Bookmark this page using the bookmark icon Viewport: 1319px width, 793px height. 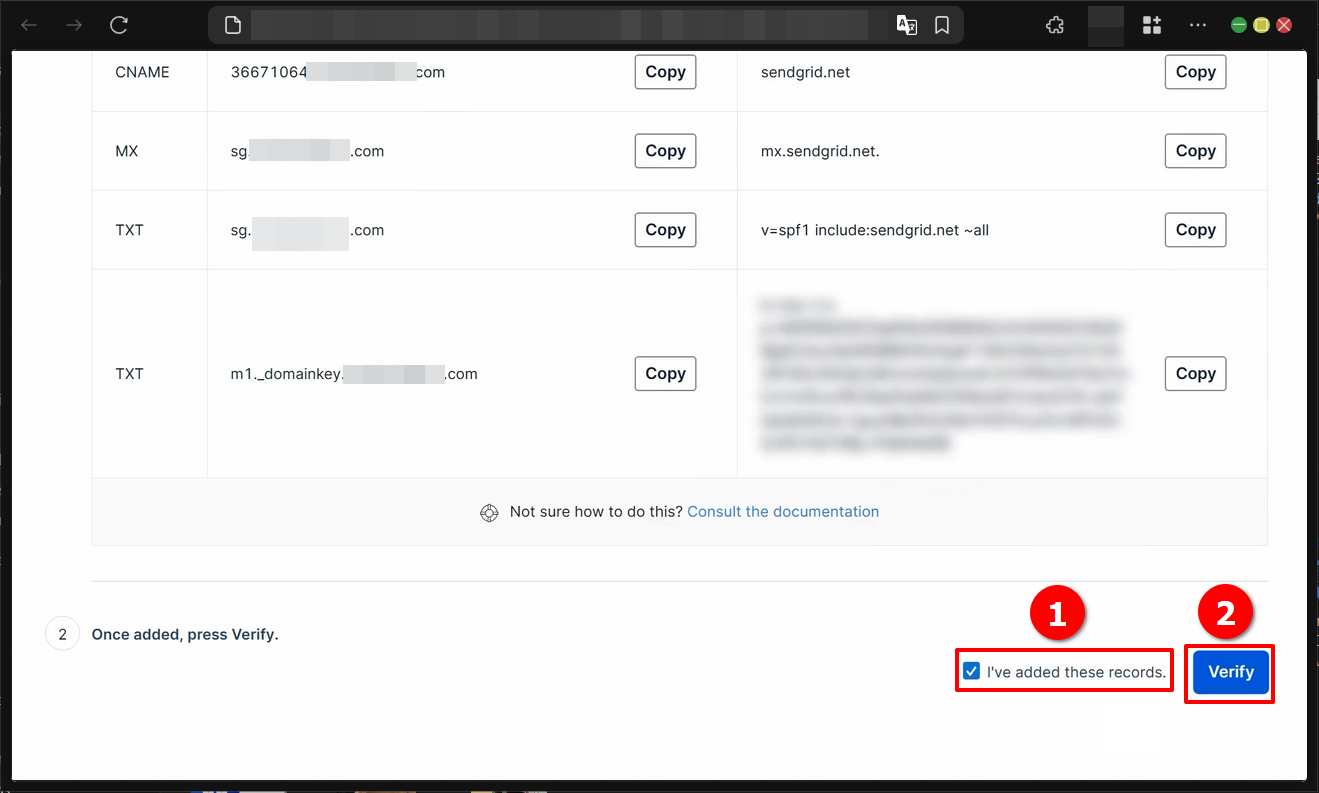[x=941, y=25]
